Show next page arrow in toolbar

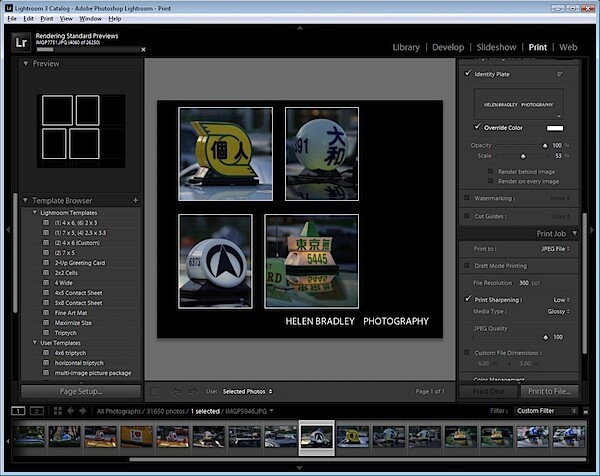[x=193, y=391]
